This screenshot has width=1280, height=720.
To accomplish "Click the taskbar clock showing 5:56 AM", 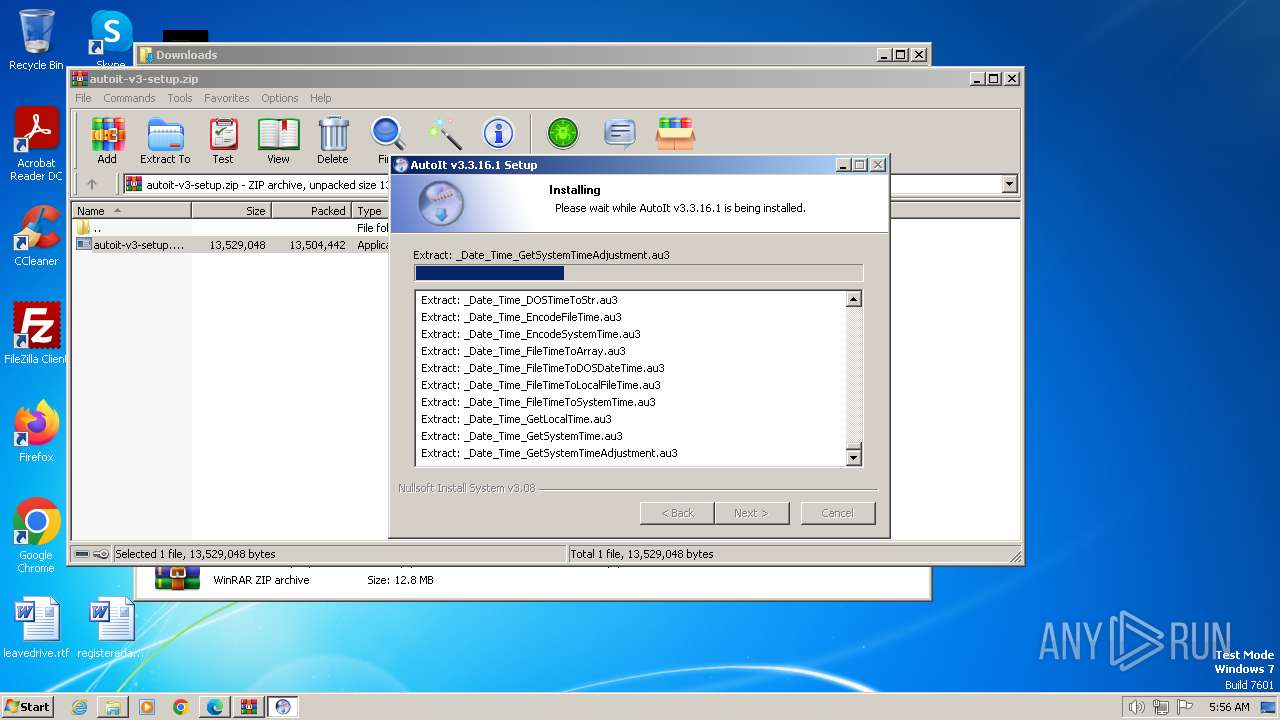I will 1229,707.
